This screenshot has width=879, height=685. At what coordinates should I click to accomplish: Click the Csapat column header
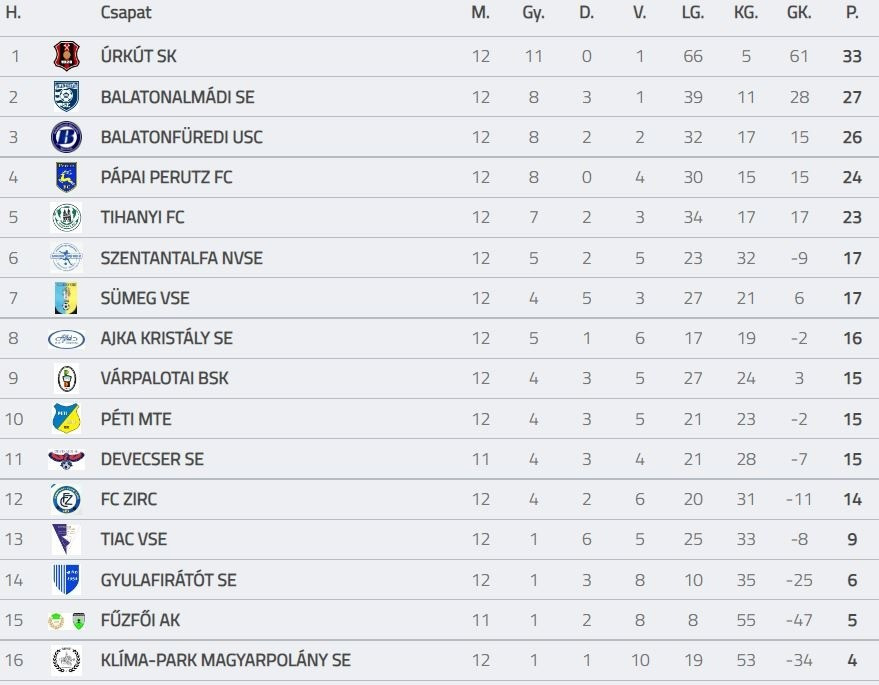point(126,13)
